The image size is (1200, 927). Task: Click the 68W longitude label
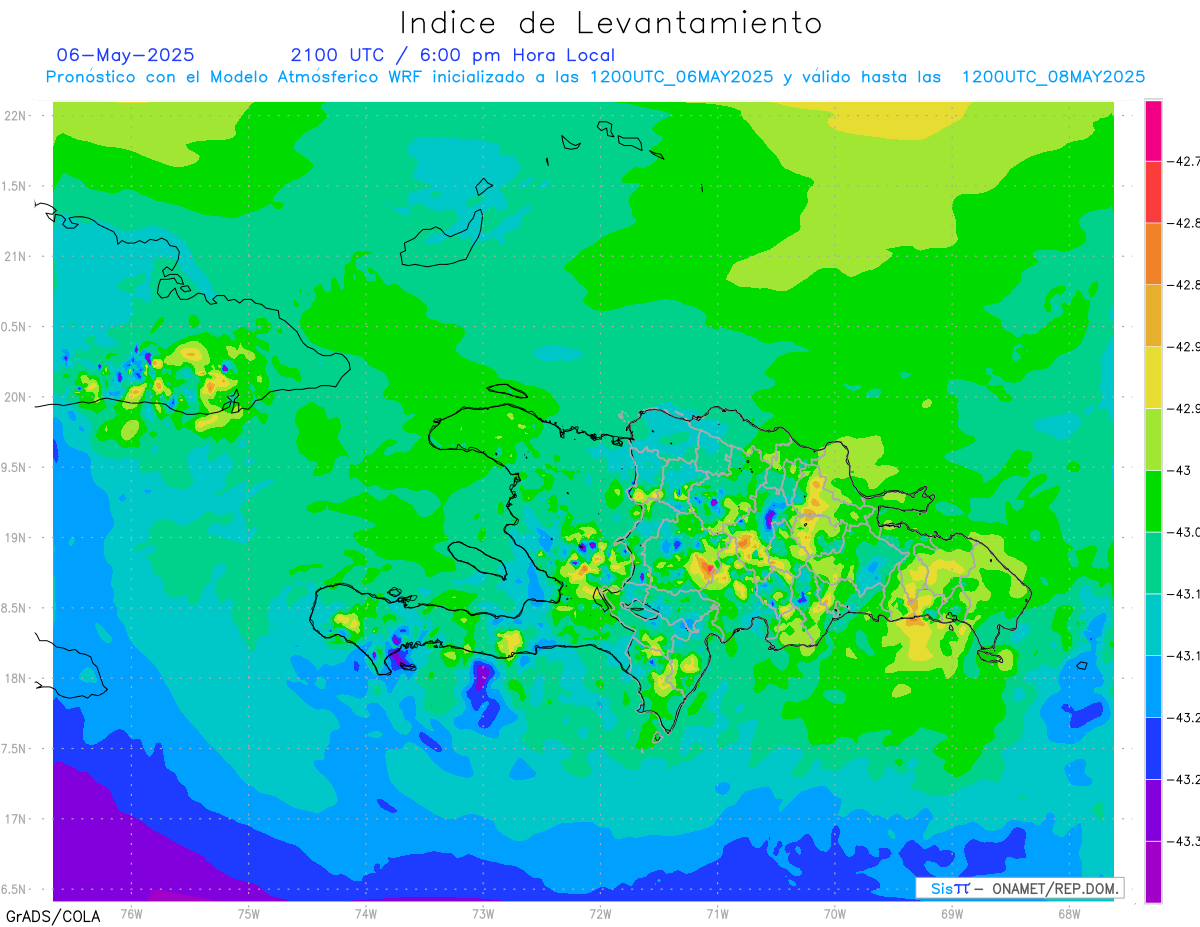1069,913
